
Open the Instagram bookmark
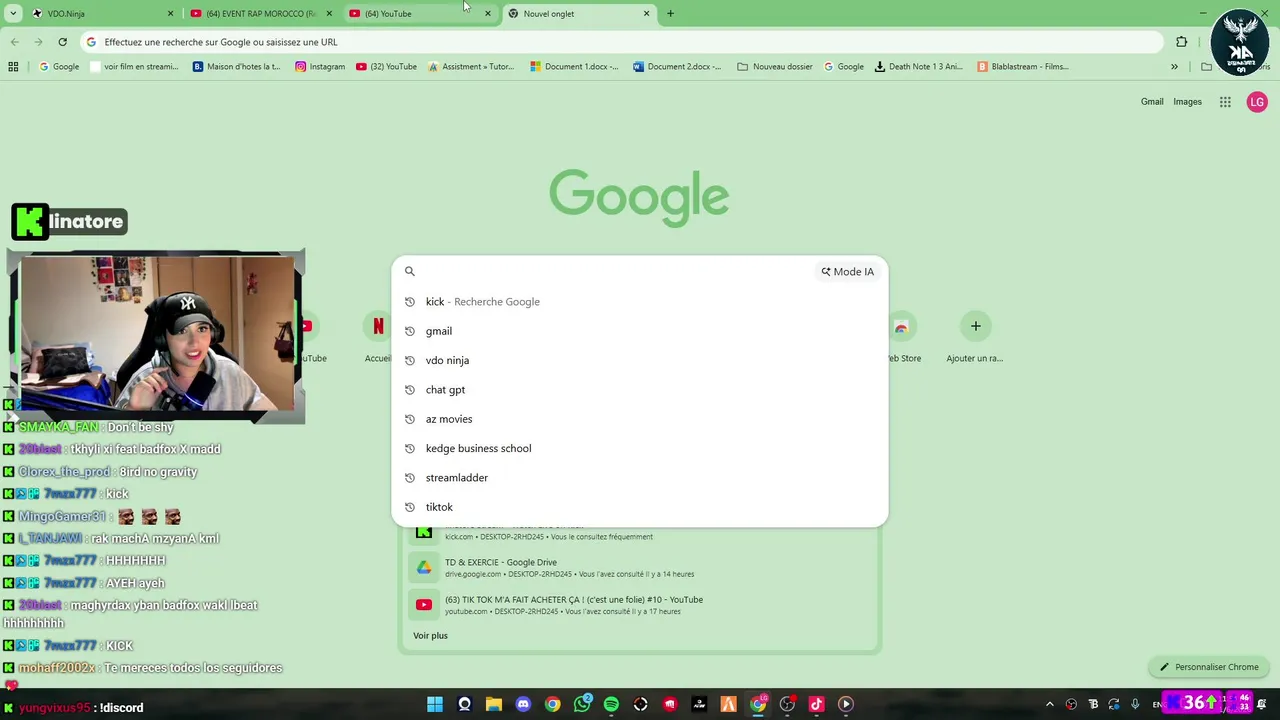[x=320, y=67]
